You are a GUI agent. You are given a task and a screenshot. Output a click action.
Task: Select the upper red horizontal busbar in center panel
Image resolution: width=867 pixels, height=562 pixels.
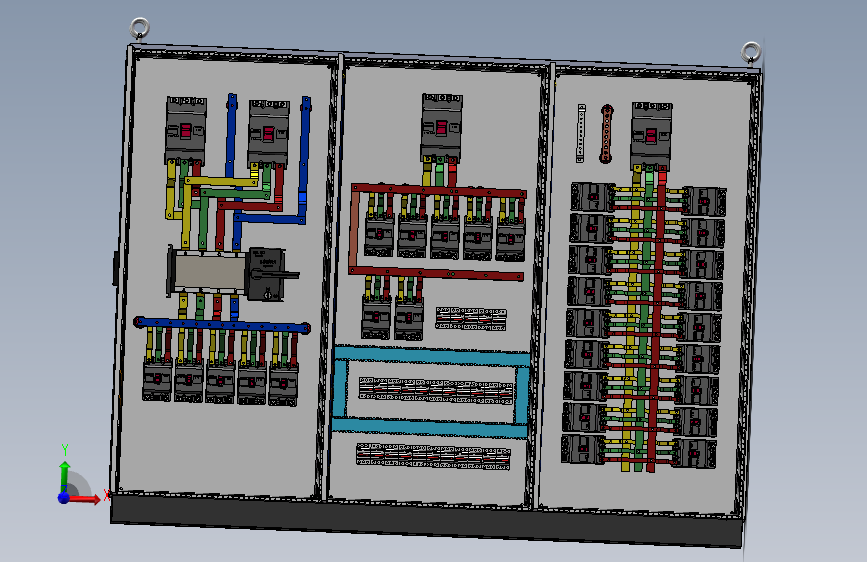coord(438,190)
